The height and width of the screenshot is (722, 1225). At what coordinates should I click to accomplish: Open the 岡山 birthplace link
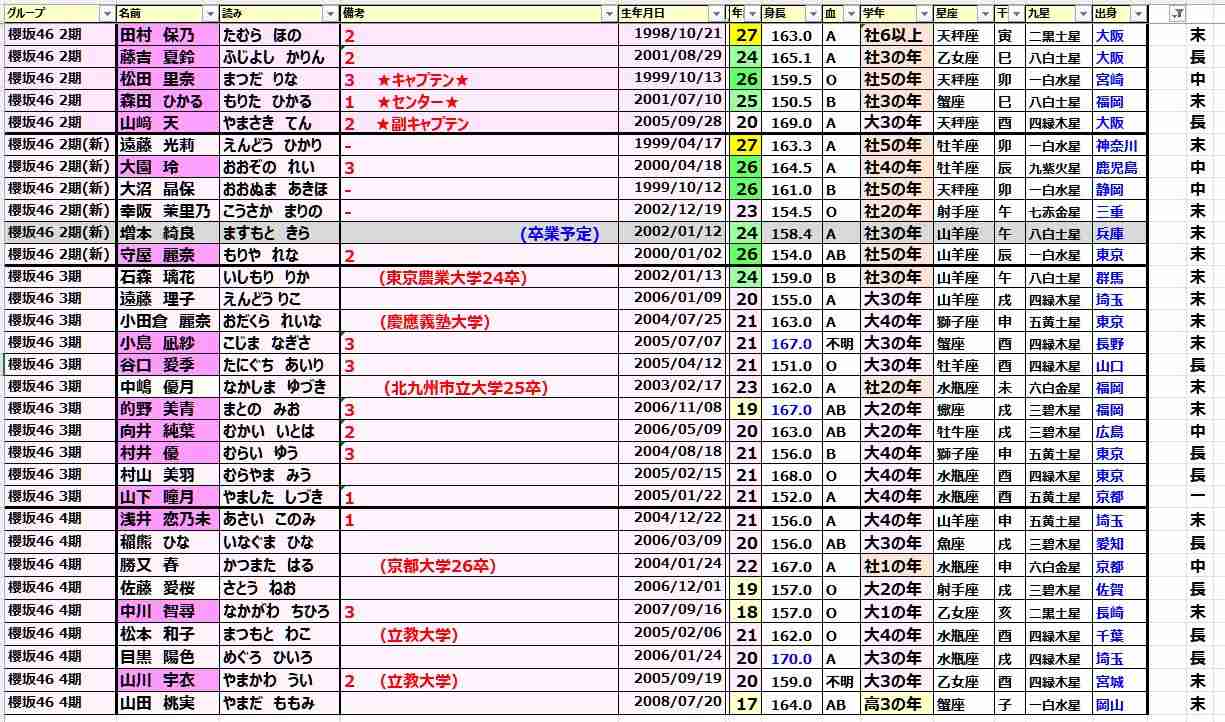point(1109,705)
